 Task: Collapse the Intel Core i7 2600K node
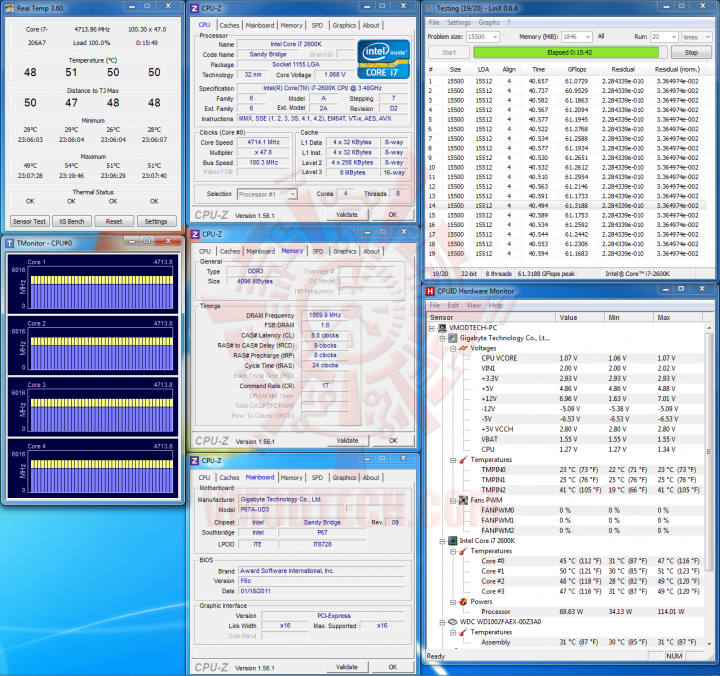coord(442,541)
